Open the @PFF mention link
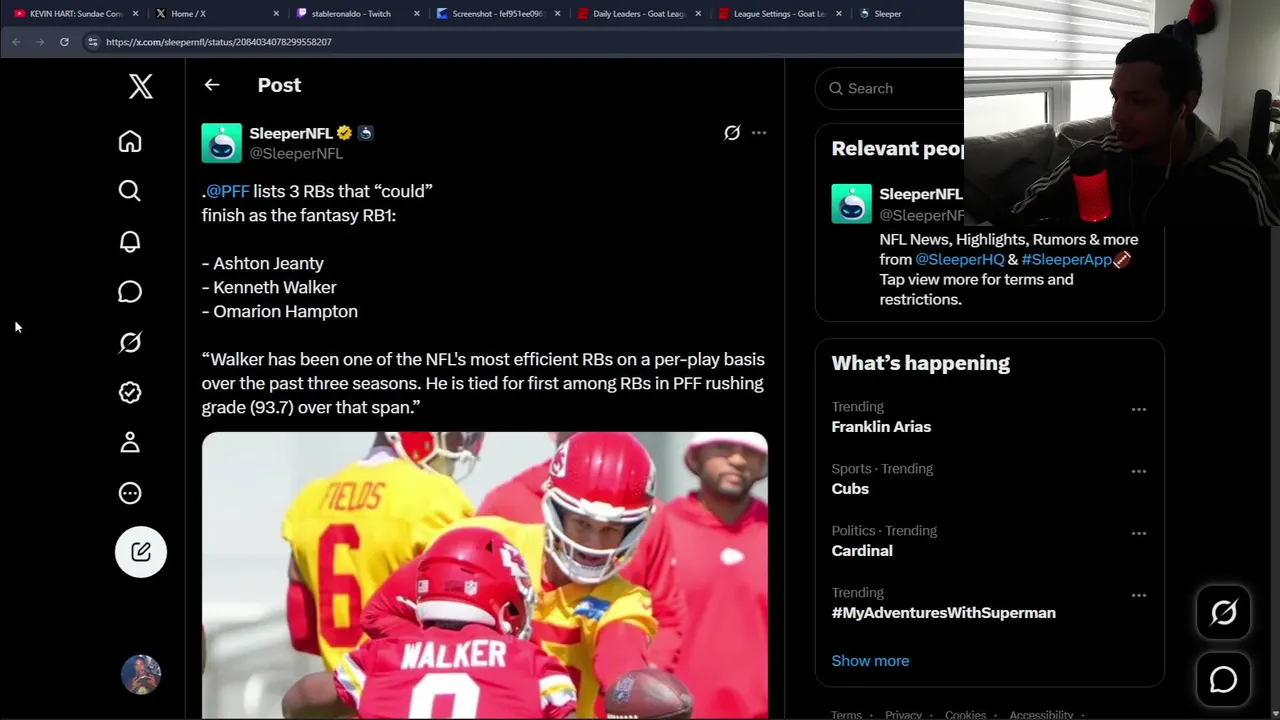The height and width of the screenshot is (720, 1280). [x=227, y=191]
